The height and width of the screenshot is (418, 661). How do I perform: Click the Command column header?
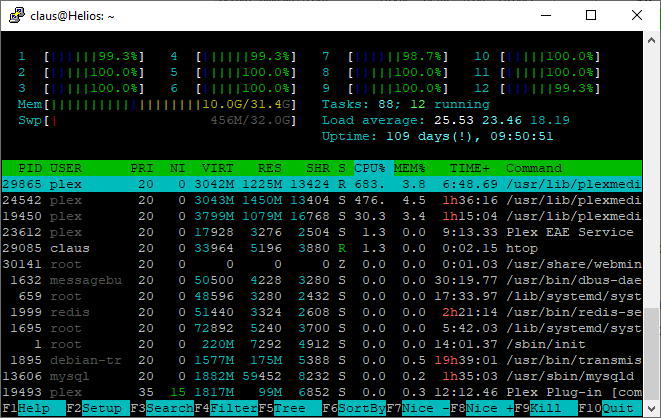coord(534,168)
